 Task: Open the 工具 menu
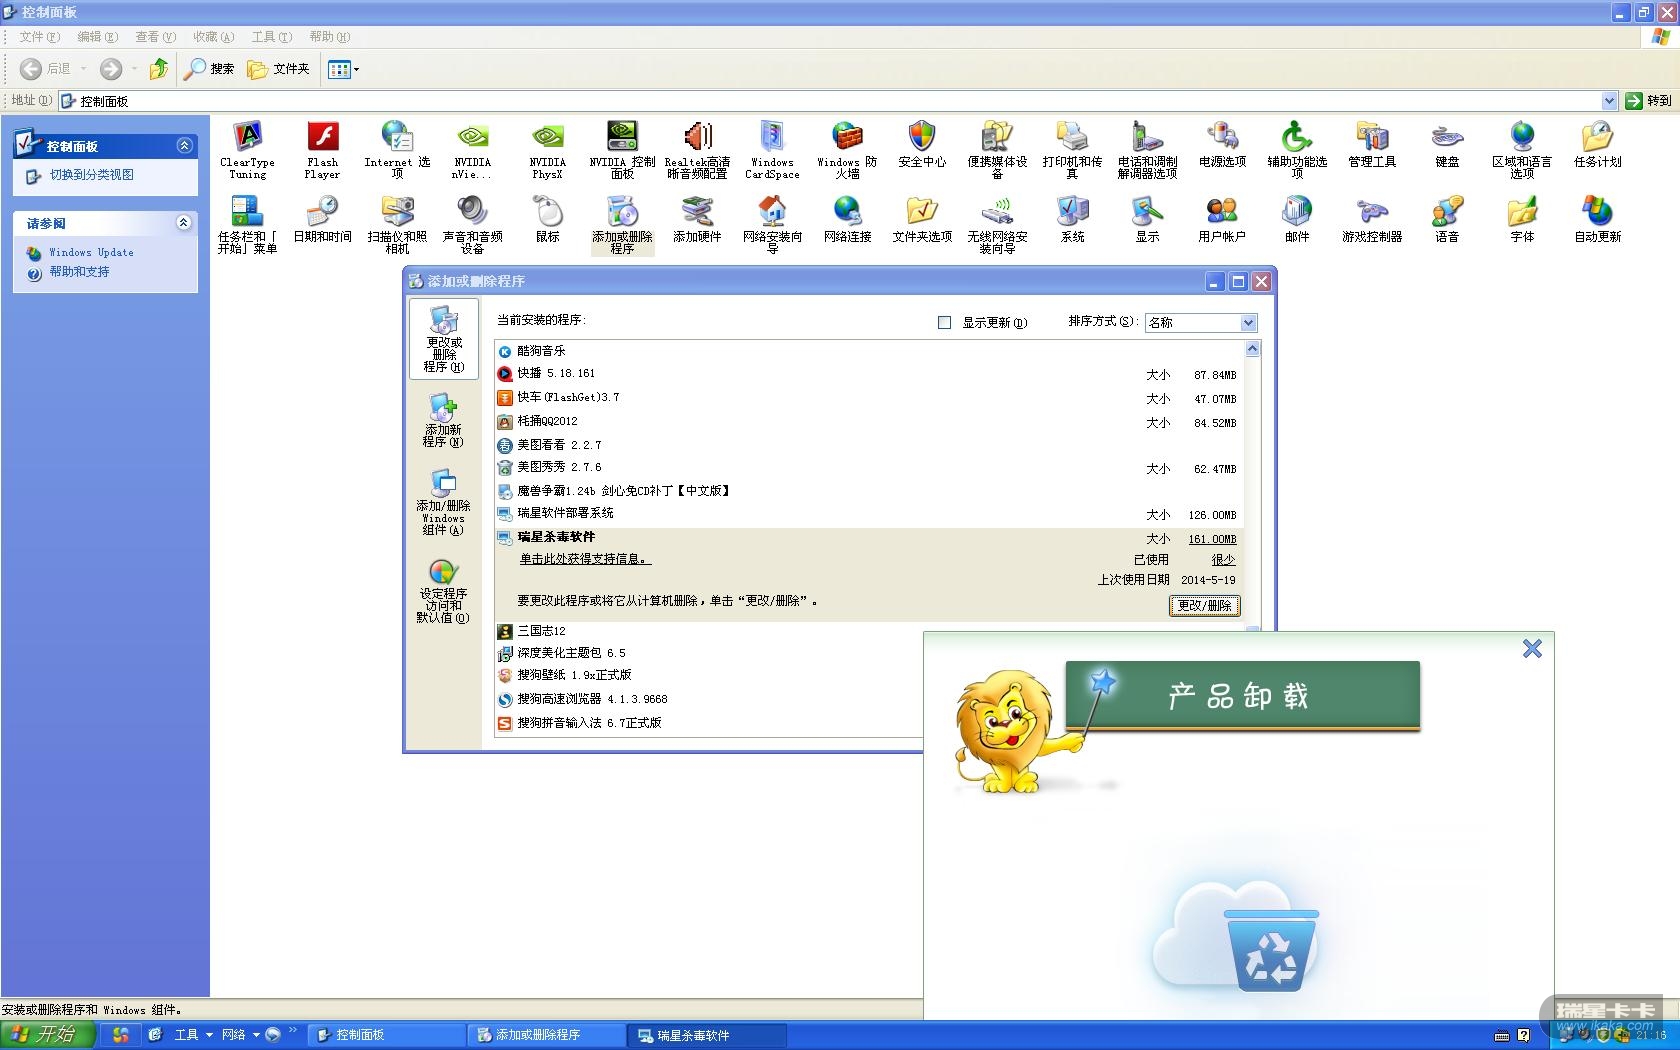pos(271,37)
